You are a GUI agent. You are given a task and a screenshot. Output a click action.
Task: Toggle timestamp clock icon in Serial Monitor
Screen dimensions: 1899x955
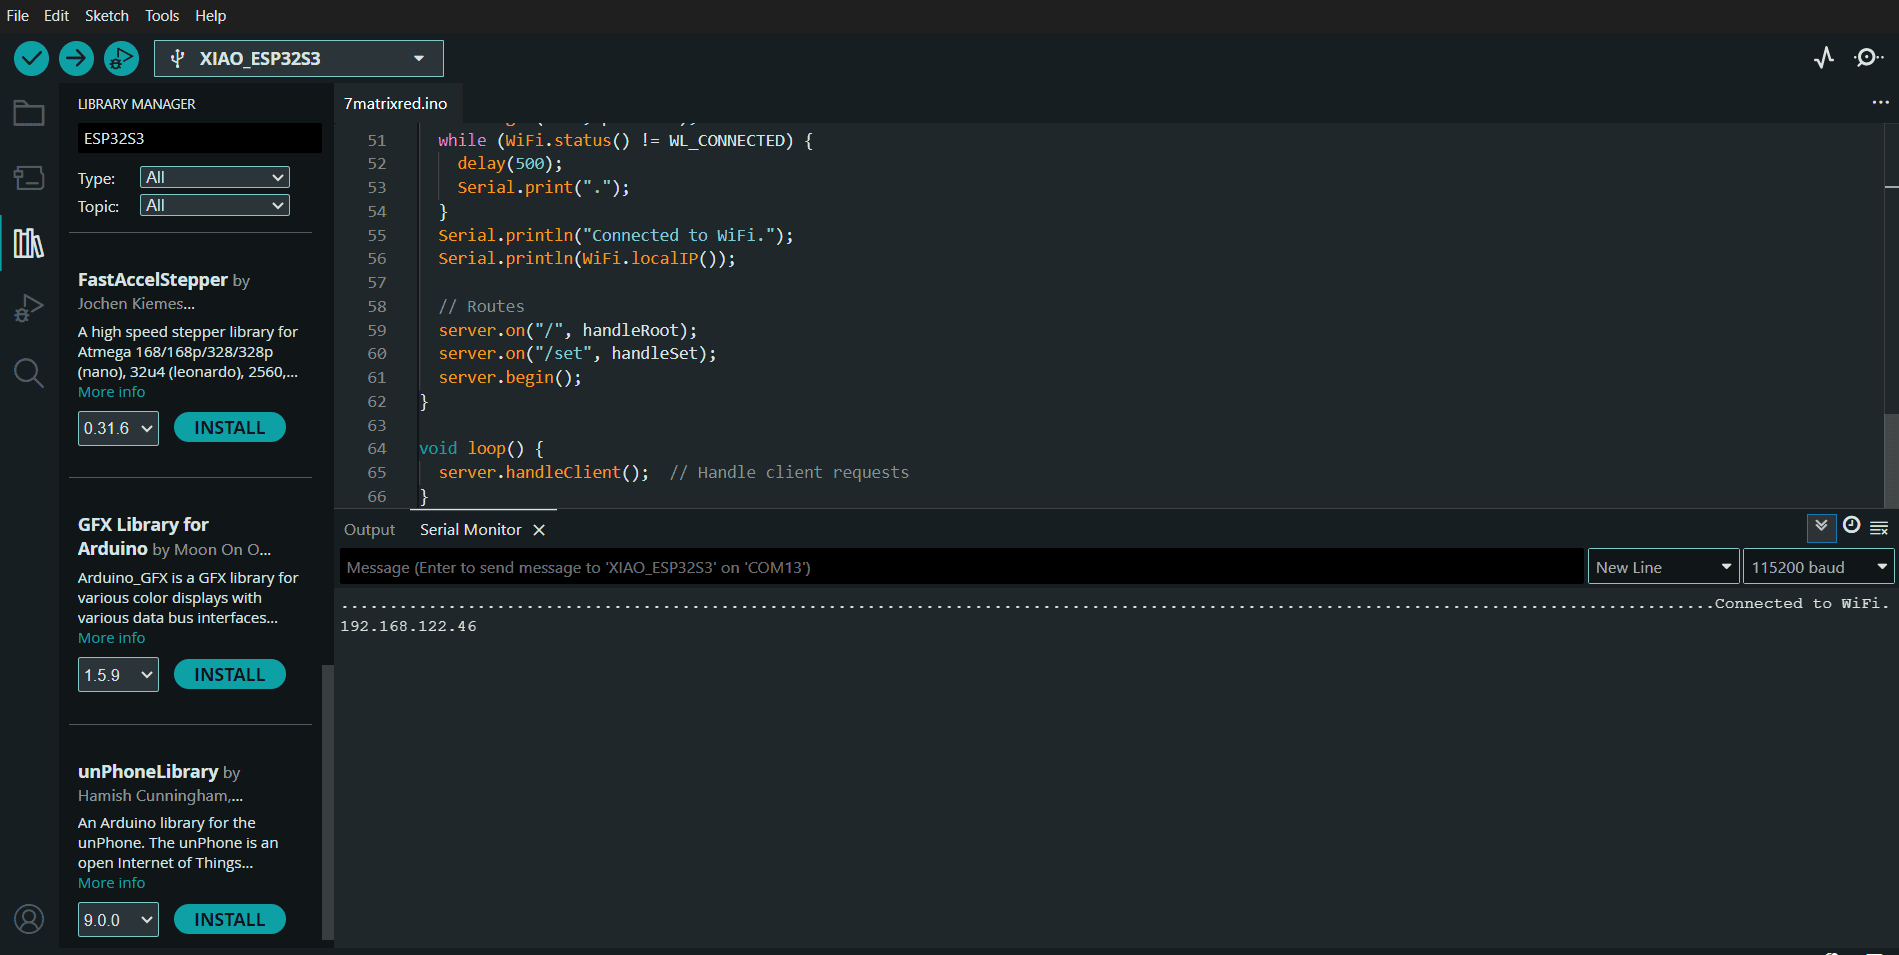pos(1851,526)
